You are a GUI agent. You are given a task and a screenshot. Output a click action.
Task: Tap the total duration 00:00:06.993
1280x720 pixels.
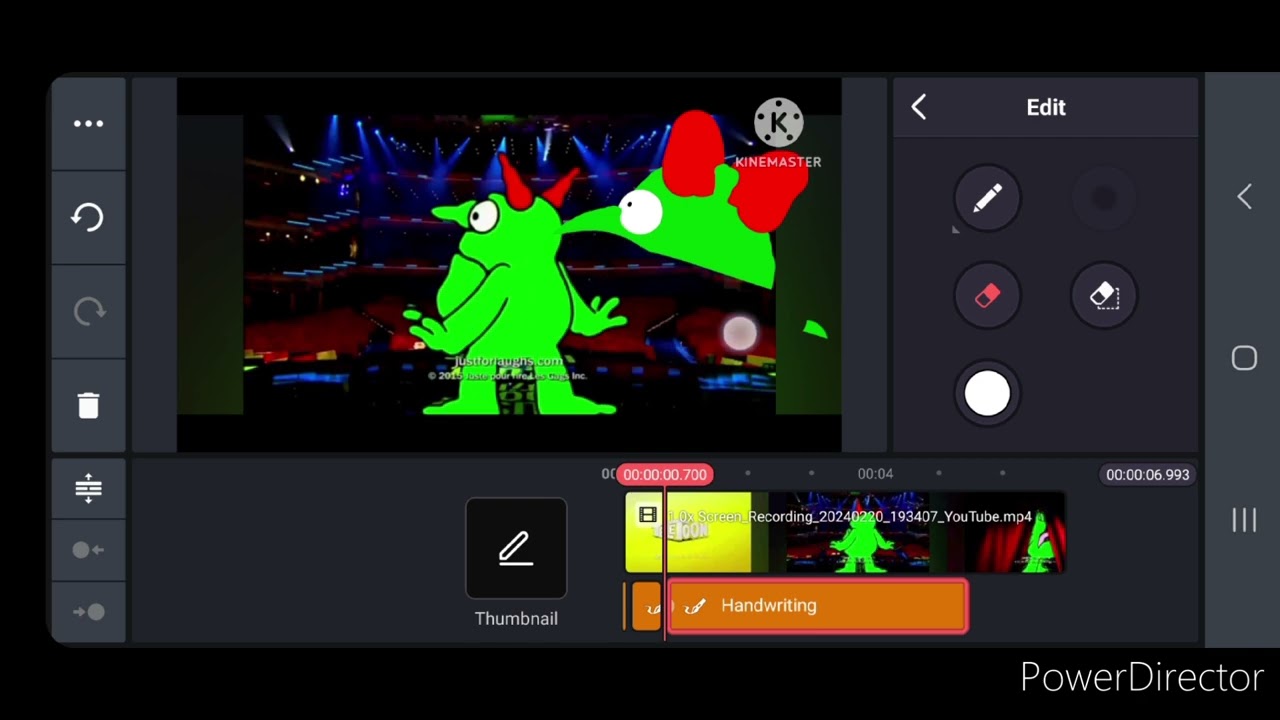(1147, 475)
